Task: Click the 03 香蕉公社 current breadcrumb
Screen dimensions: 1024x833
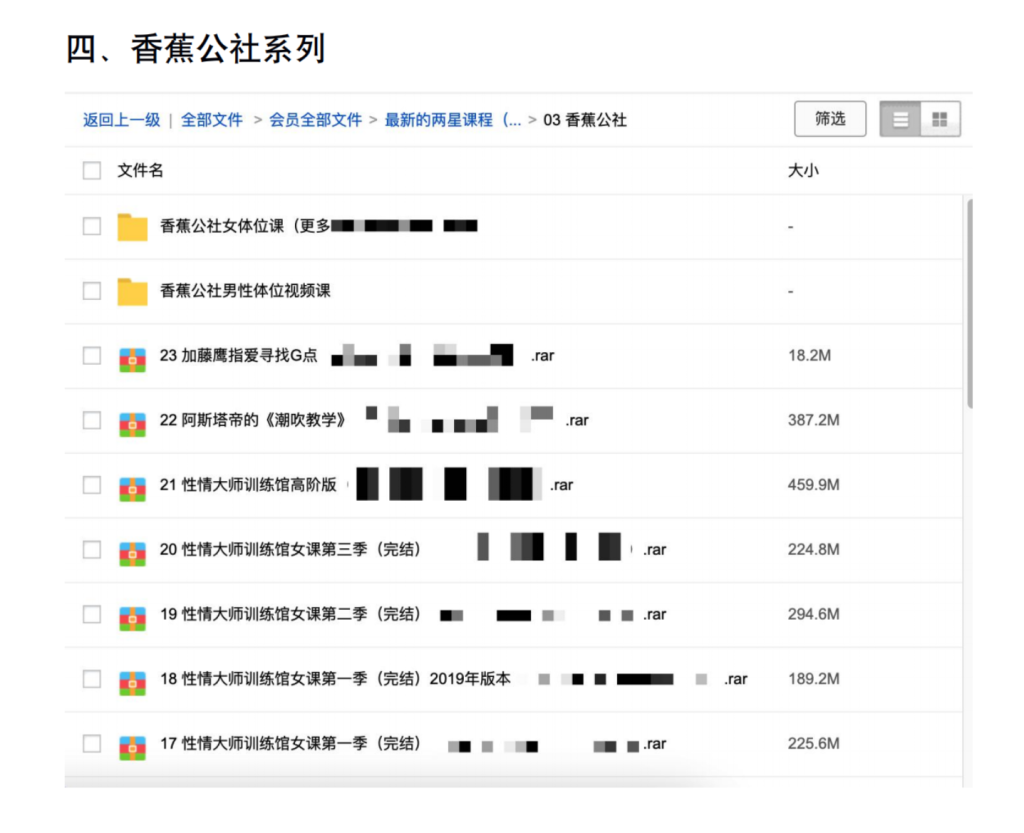Action: click(x=585, y=120)
